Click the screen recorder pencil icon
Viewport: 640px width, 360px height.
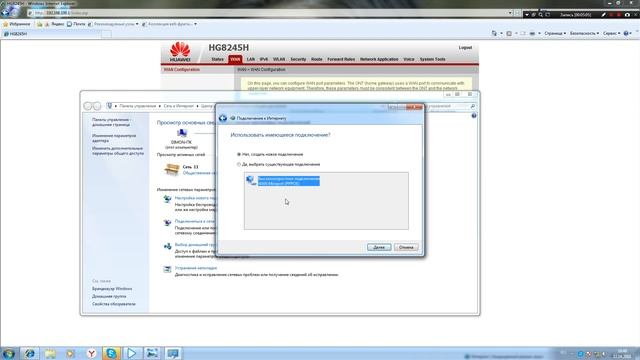tap(603, 15)
